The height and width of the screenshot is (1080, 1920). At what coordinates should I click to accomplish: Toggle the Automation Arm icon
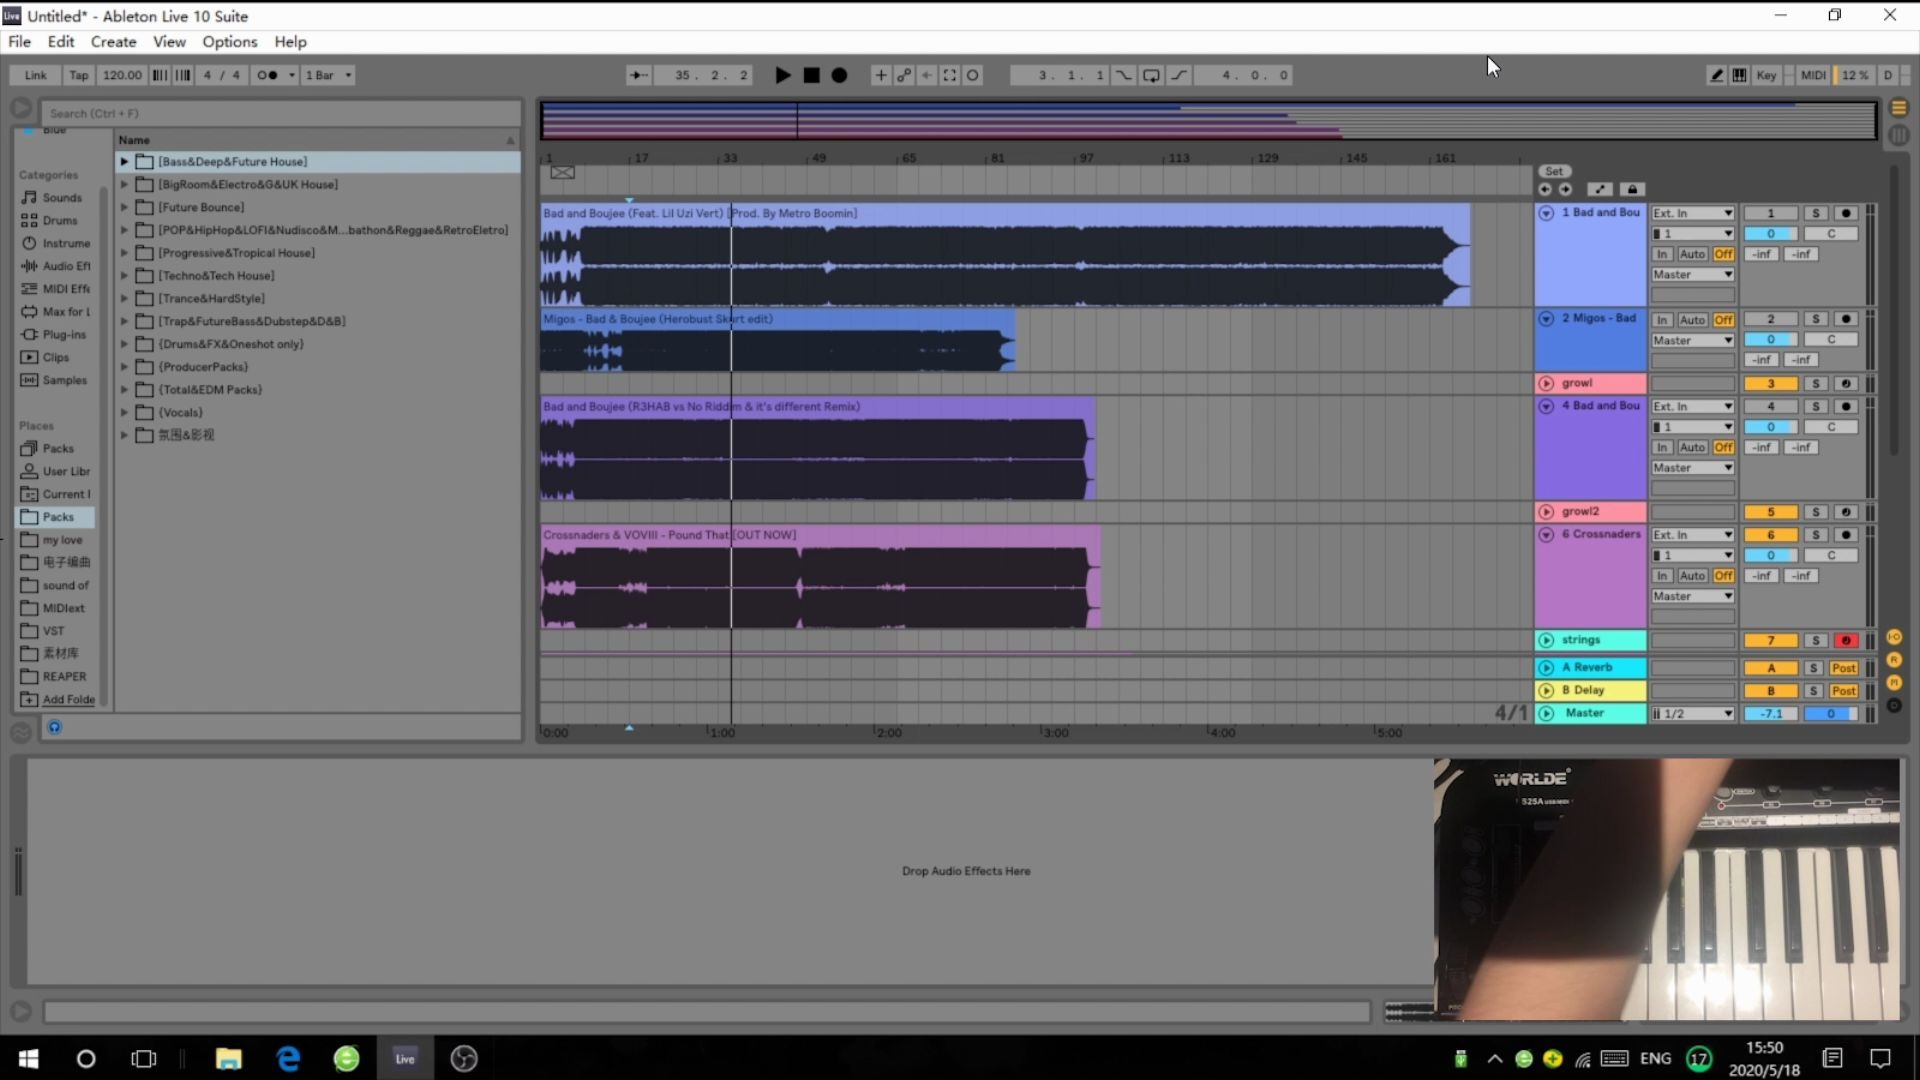pos(904,75)
